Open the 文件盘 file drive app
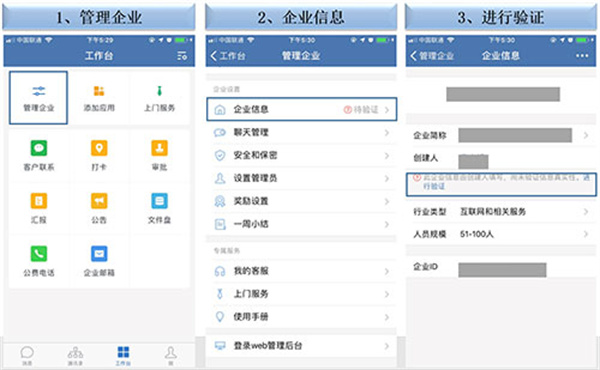Screen dimensions: 600x370 [159, 208]
